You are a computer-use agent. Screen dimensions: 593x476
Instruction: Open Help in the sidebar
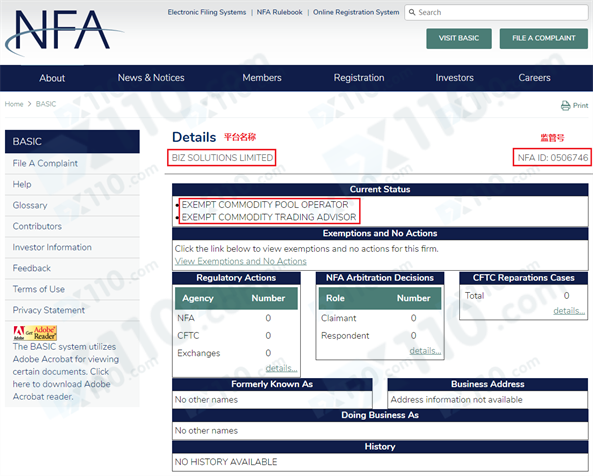(x=72, y=185)
